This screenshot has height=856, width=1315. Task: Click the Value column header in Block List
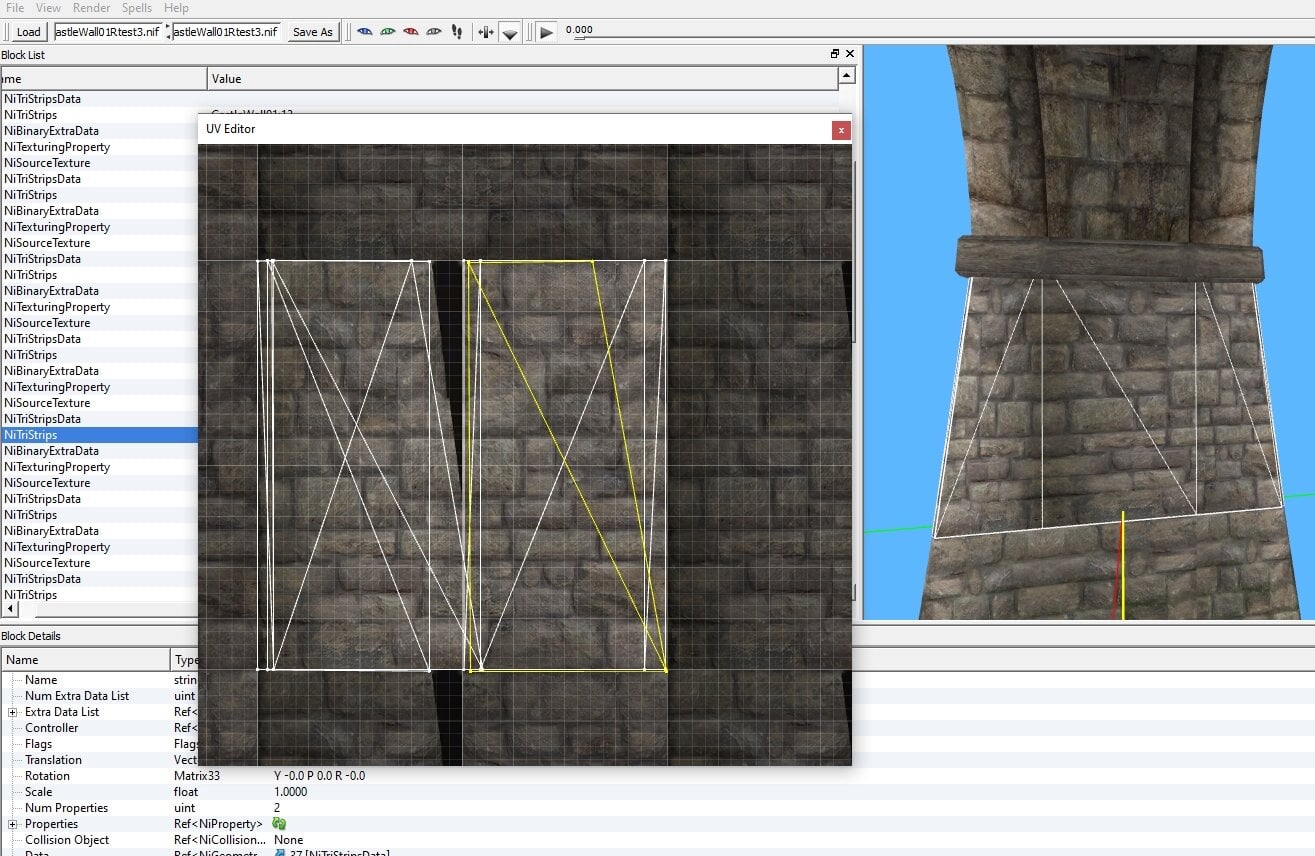[524, 78]
